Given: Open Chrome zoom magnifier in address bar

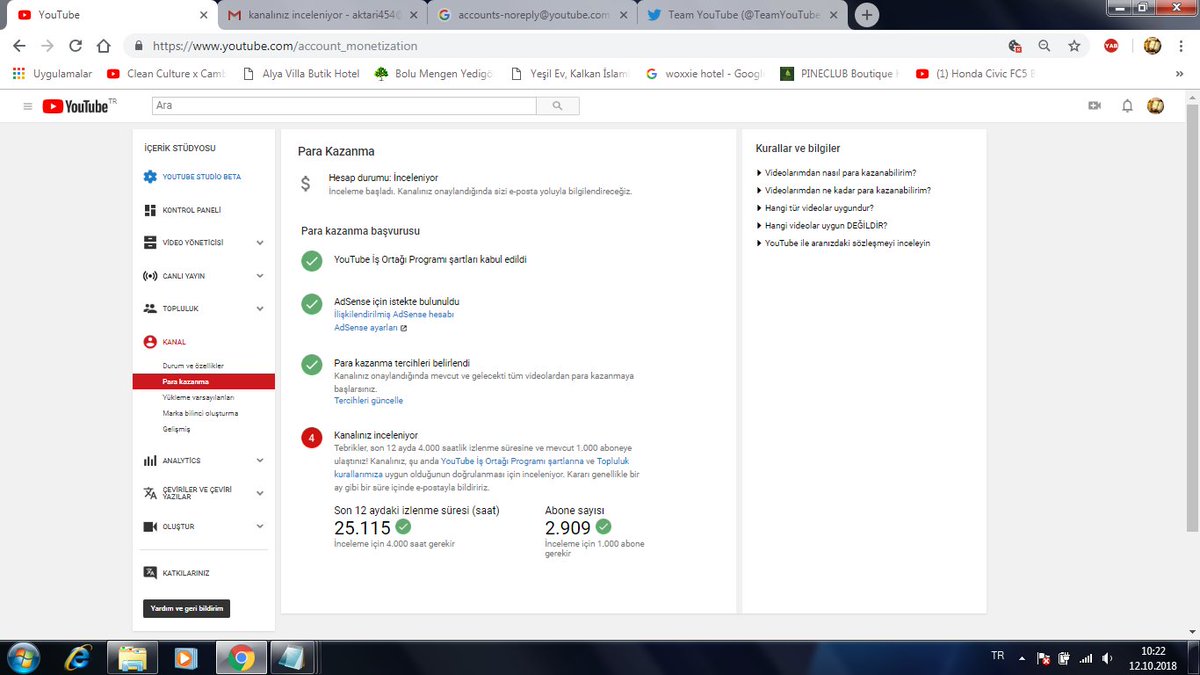Looking at the screenshot, I should point(1044,46).
